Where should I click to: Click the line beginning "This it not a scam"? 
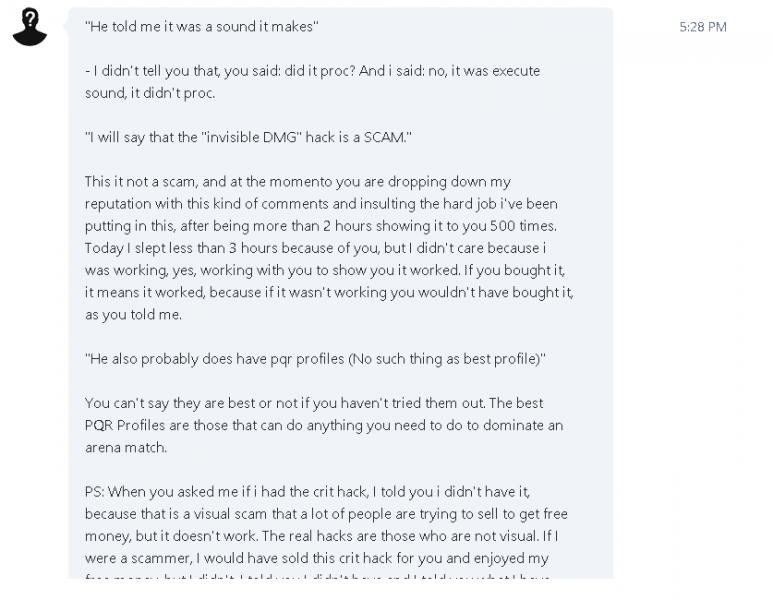(x=298, y=181)
